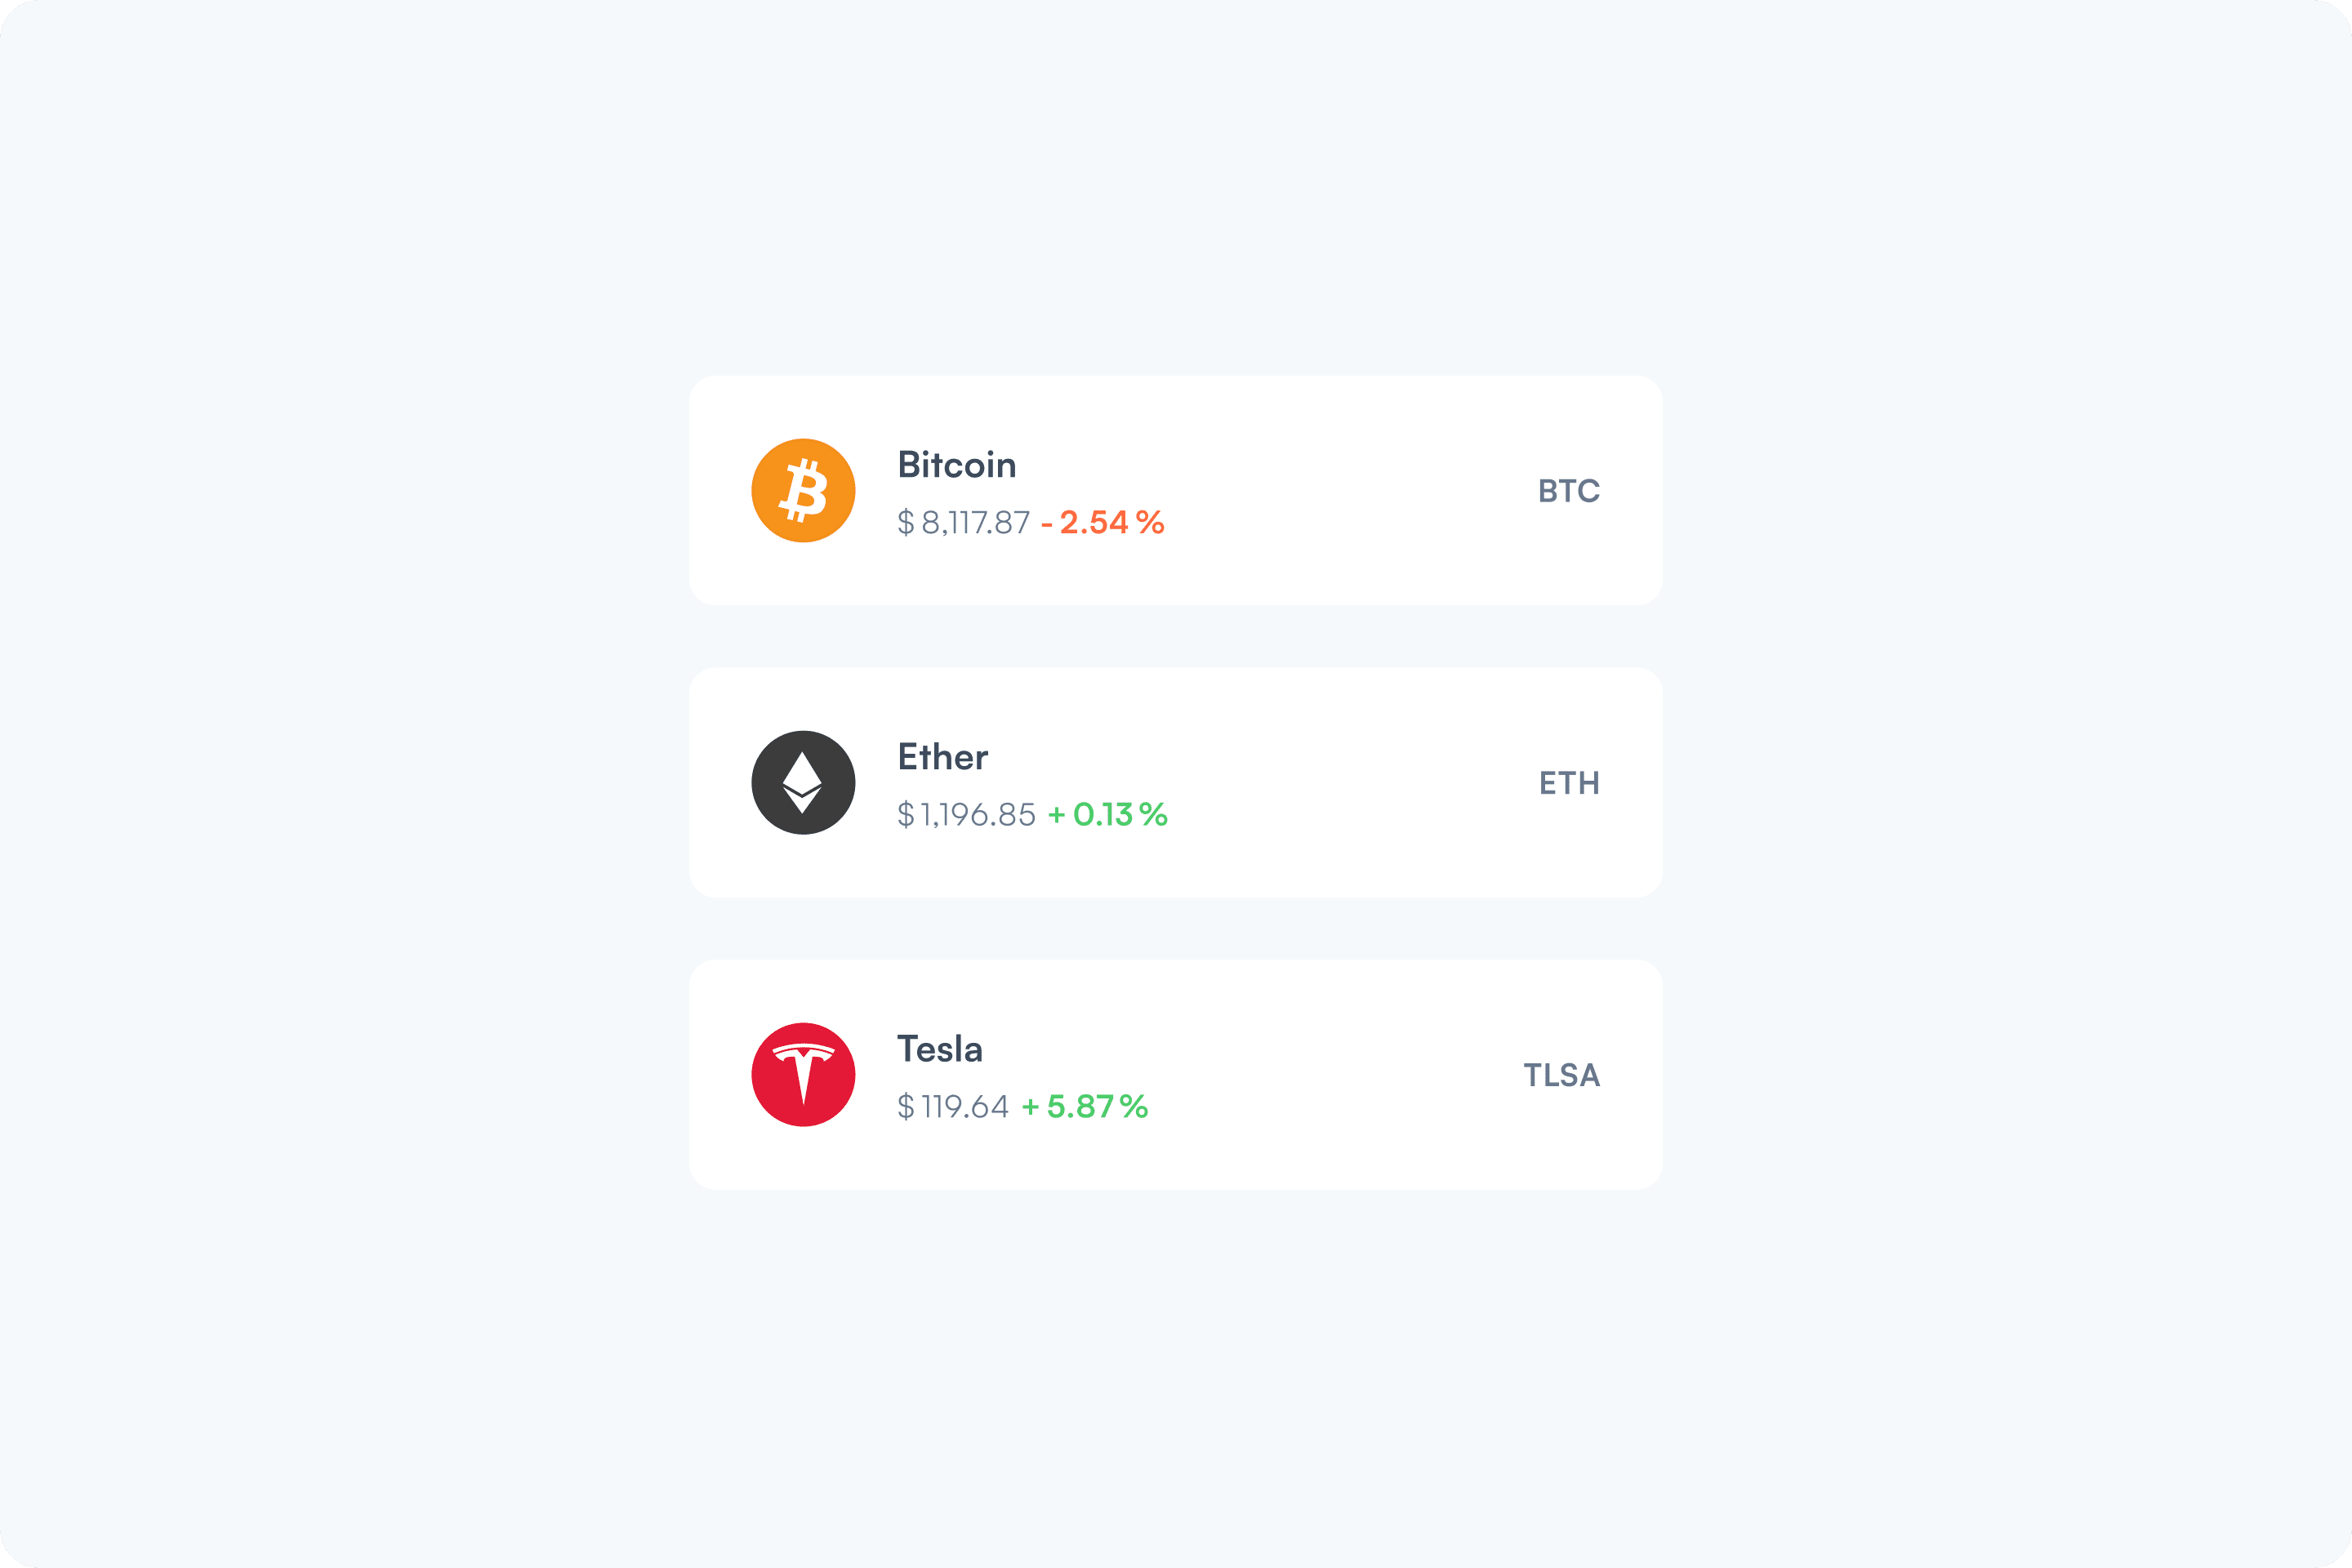Open the Ether asset name

click(942, 757)
